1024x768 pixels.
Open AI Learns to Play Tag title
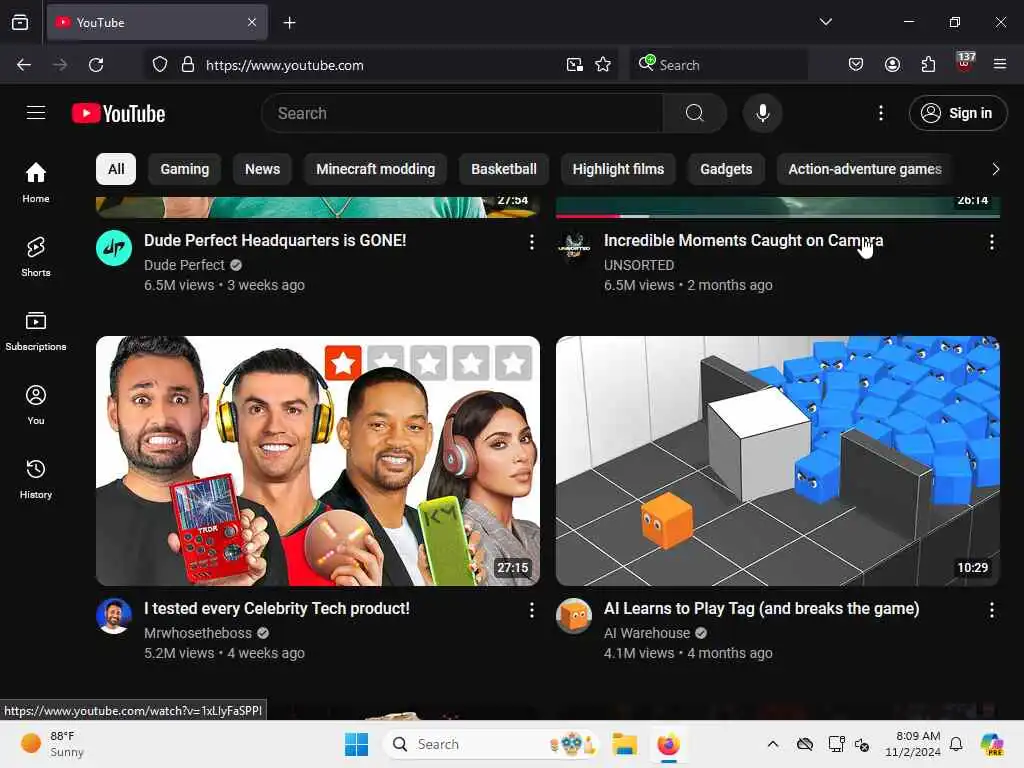pyautogui.click(x=761, y=608)
